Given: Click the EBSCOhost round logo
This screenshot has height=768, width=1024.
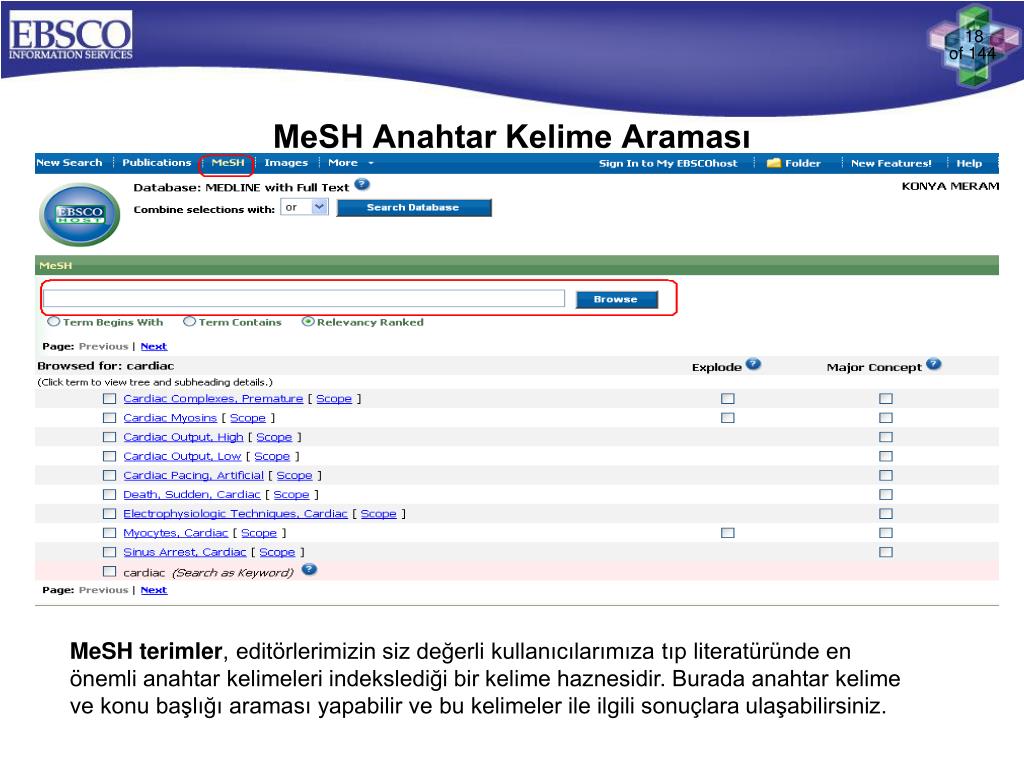Looking at the screenshot, I should coord(80,214).
